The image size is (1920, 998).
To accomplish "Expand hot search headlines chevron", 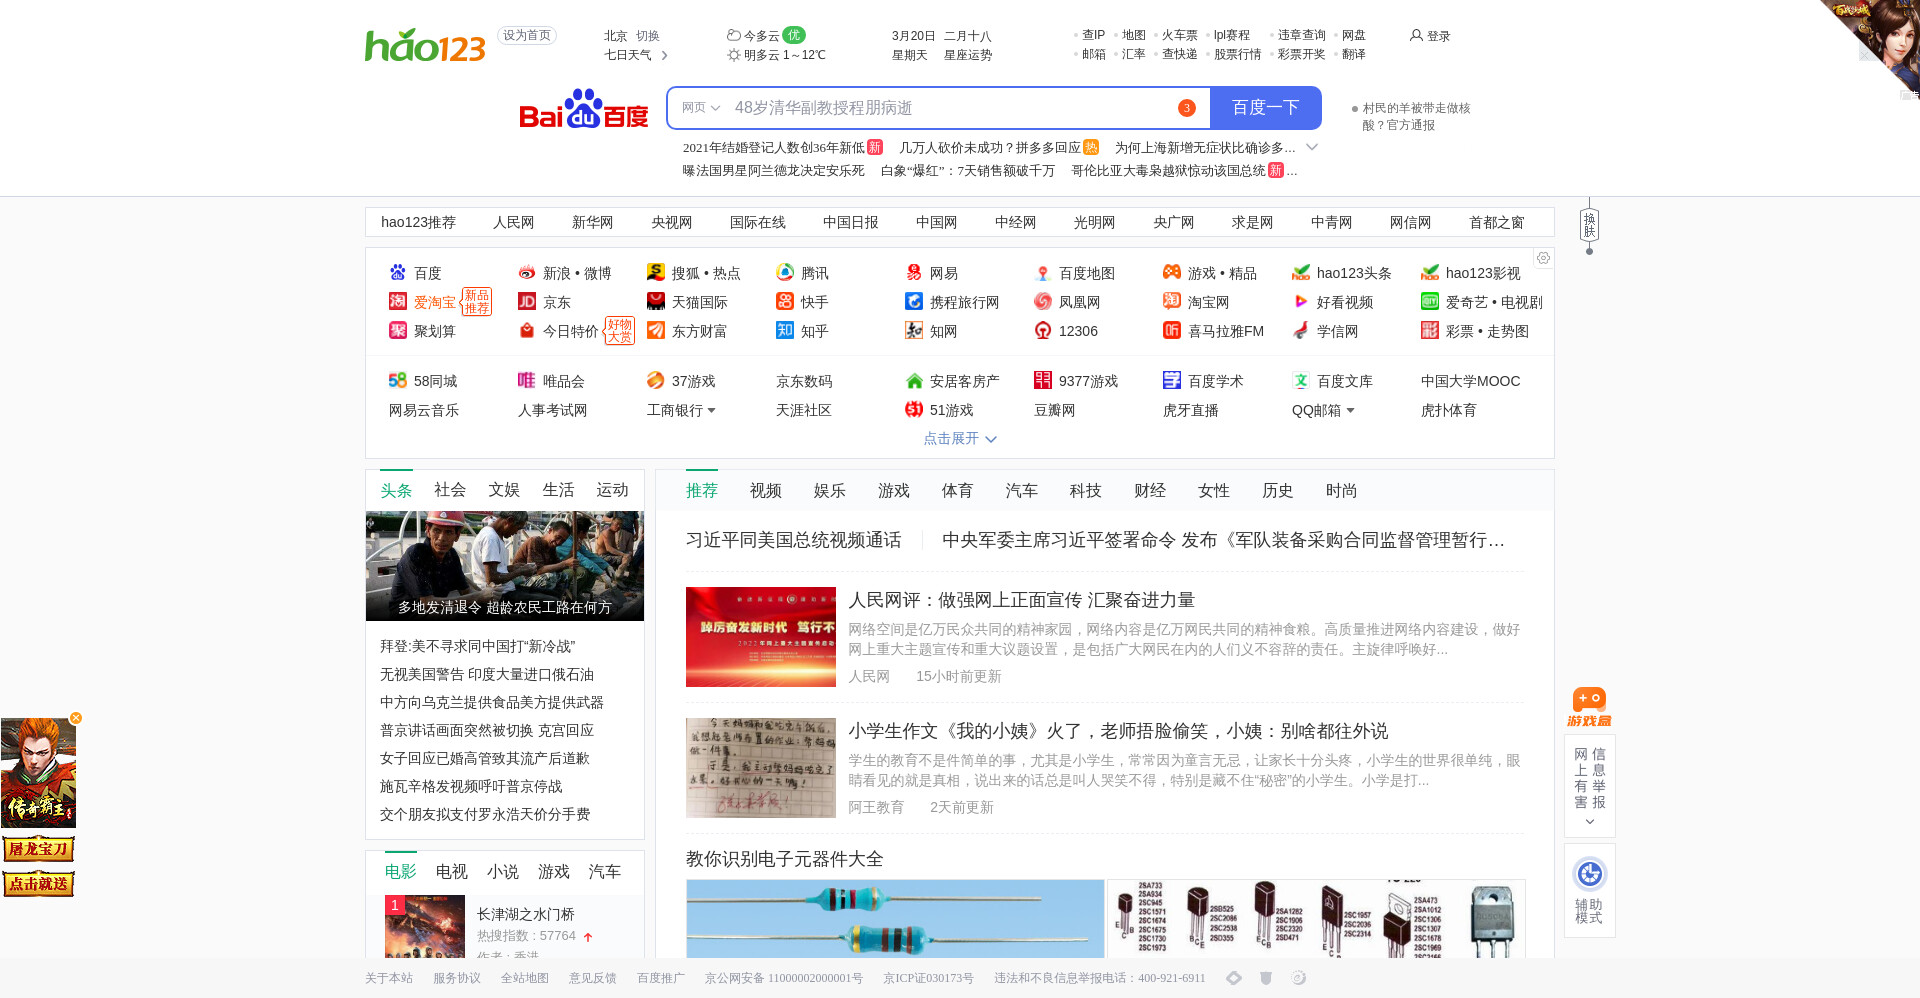I will [1312, 147].
